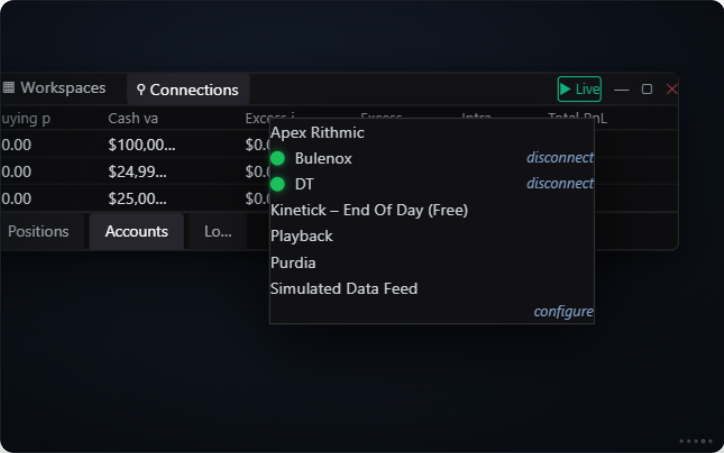This screenshot has width=724, height=453.
Task: Disconnect the DT connection
Action: pyautogui.click(x=560, y=184)
